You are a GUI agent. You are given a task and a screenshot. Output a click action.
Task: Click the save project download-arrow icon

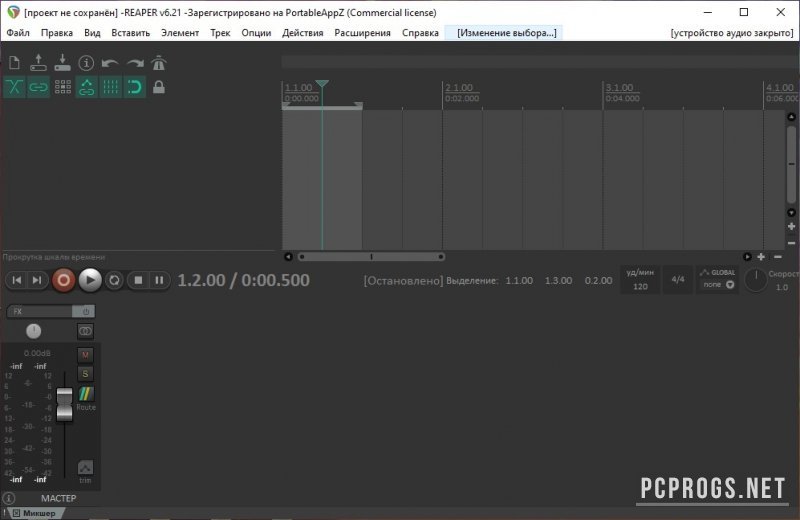point(62,64)
